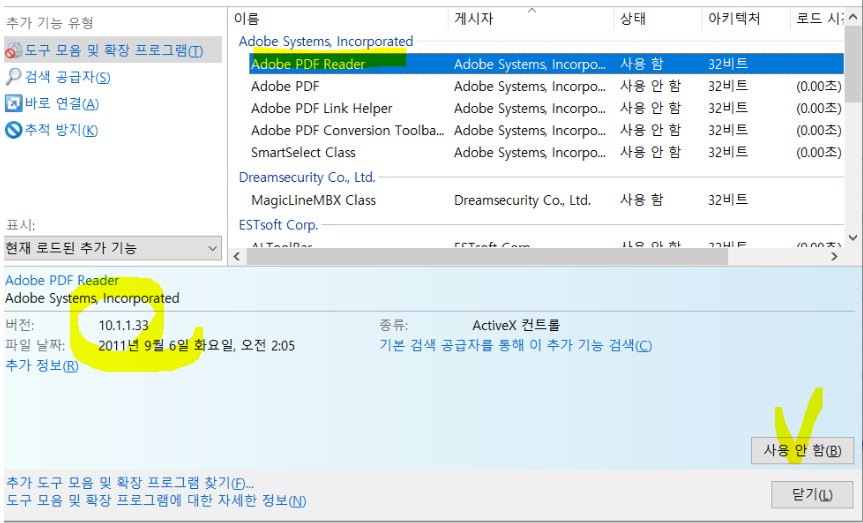The width and height of the screenshot is (863, 523).
Task: Open 추가 정보(R) link
Action: tap(42, 366)
